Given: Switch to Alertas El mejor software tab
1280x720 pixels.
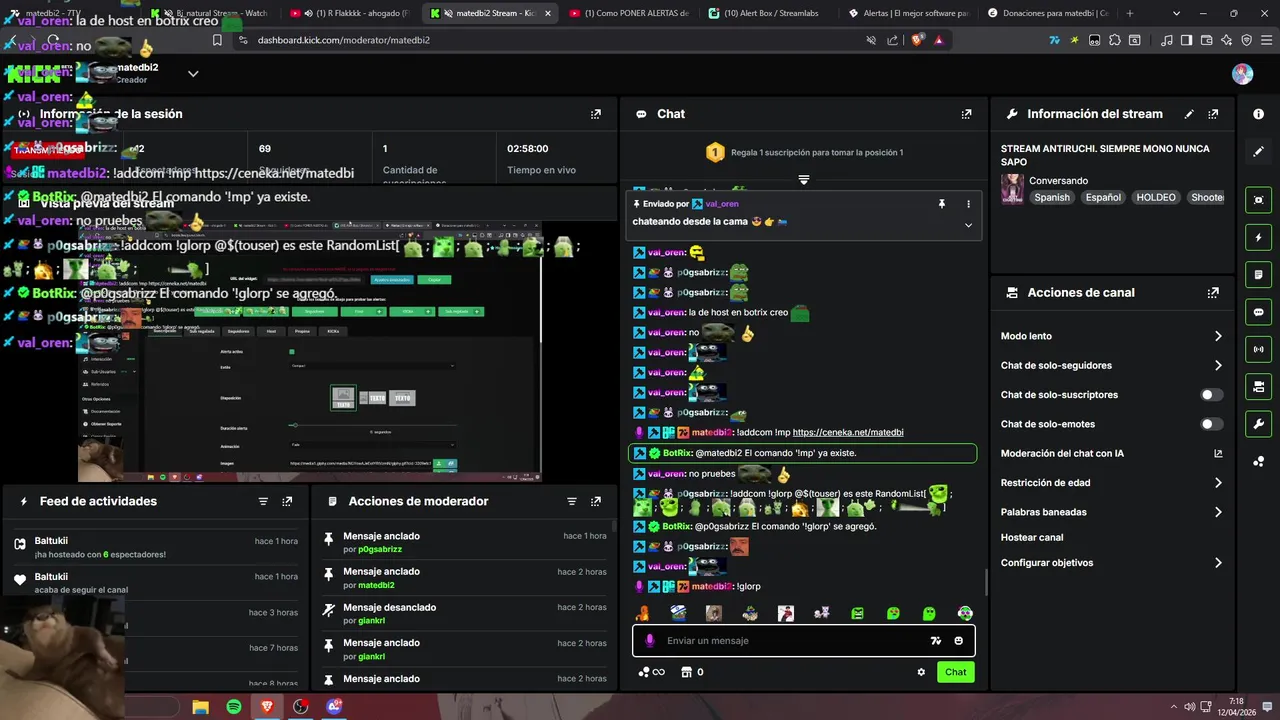Looking at the screenshot, I should click(908, 13).
